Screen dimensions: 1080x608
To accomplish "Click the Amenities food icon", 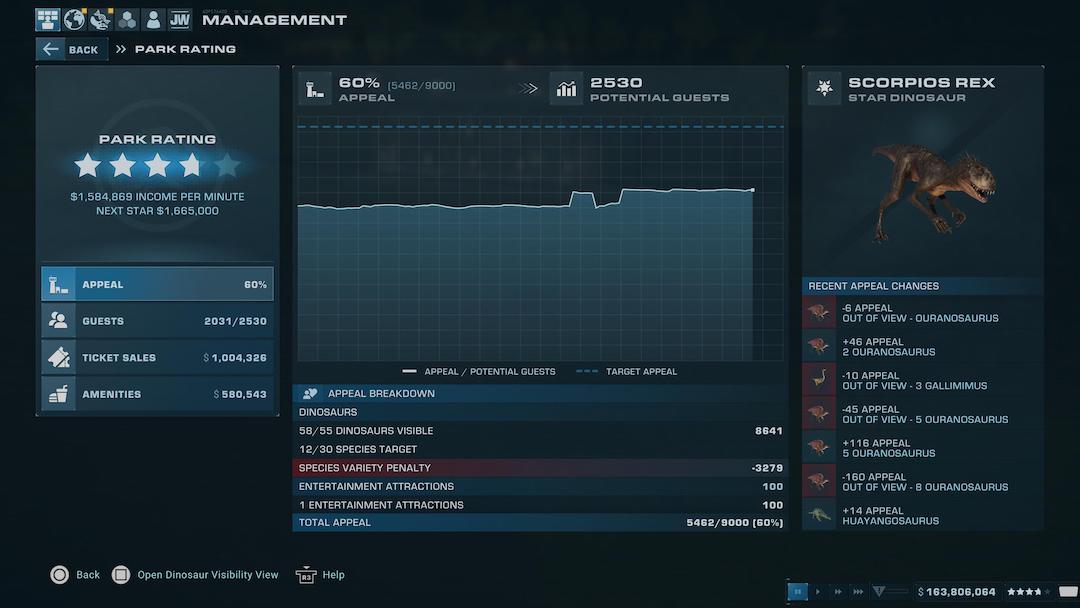I will click(x=59, y=394).
